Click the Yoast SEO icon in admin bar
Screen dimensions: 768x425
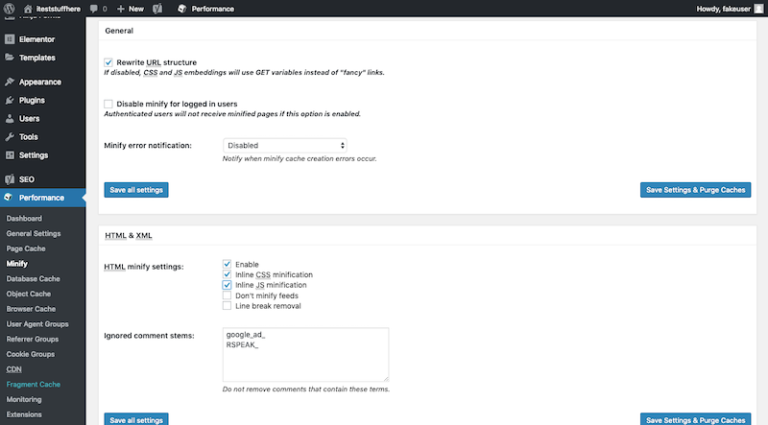(x=157, y=8)
